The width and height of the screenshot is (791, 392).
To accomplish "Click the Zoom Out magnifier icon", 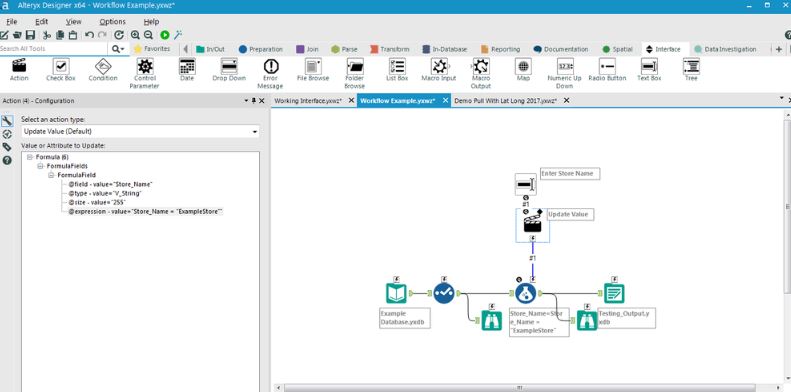I will point(148,35).
